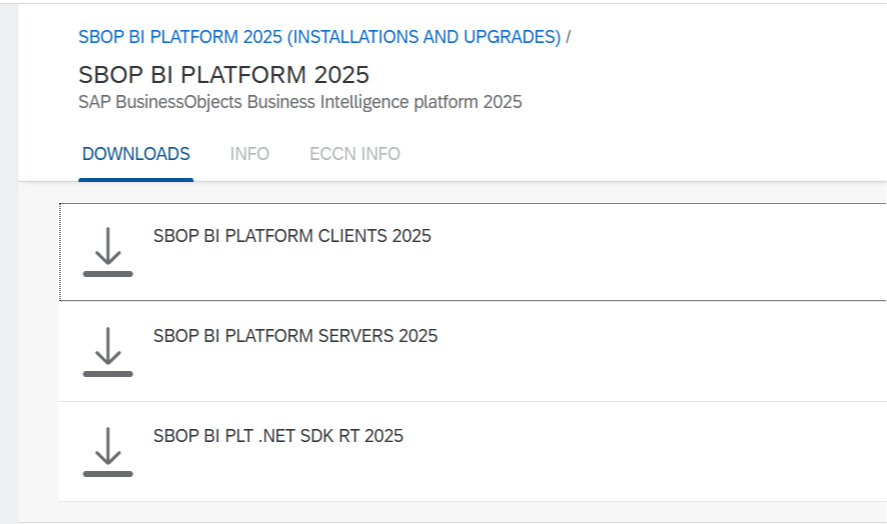Screen dimensions: 887x524
Task: Click the download icon for SBOP BI PLATFORM SERVERS 2025
Action: click(107, 352)
